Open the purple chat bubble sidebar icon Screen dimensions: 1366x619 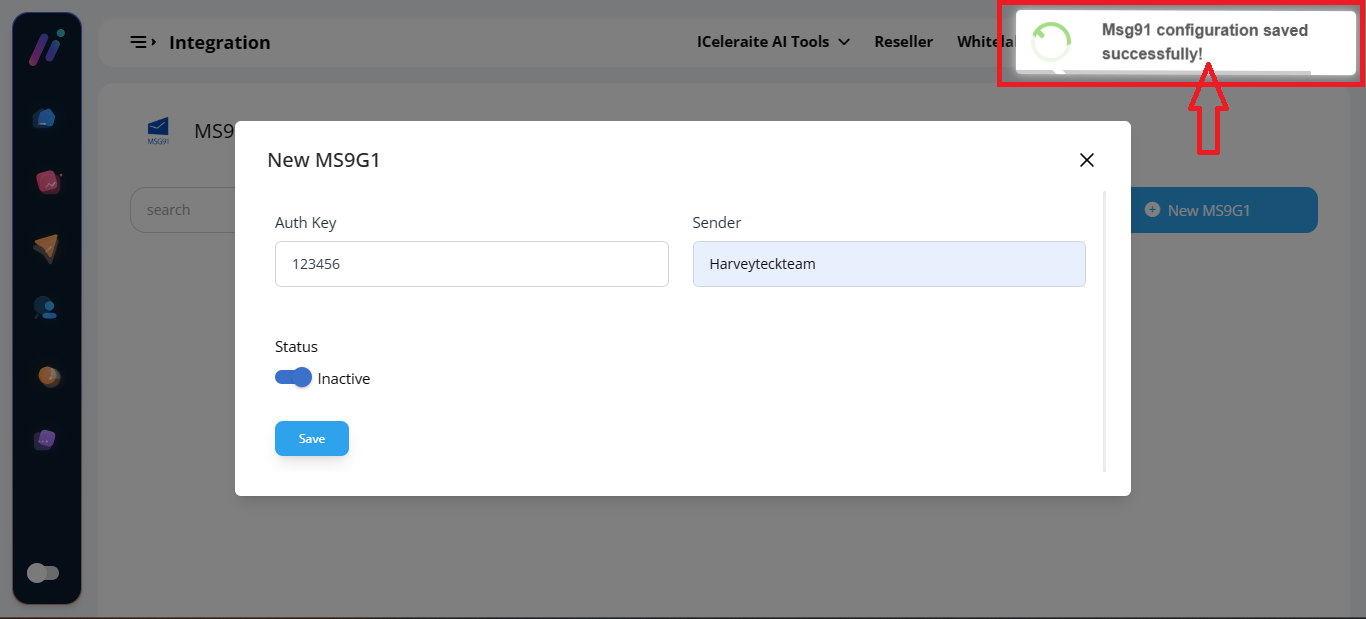pos(45,440)
